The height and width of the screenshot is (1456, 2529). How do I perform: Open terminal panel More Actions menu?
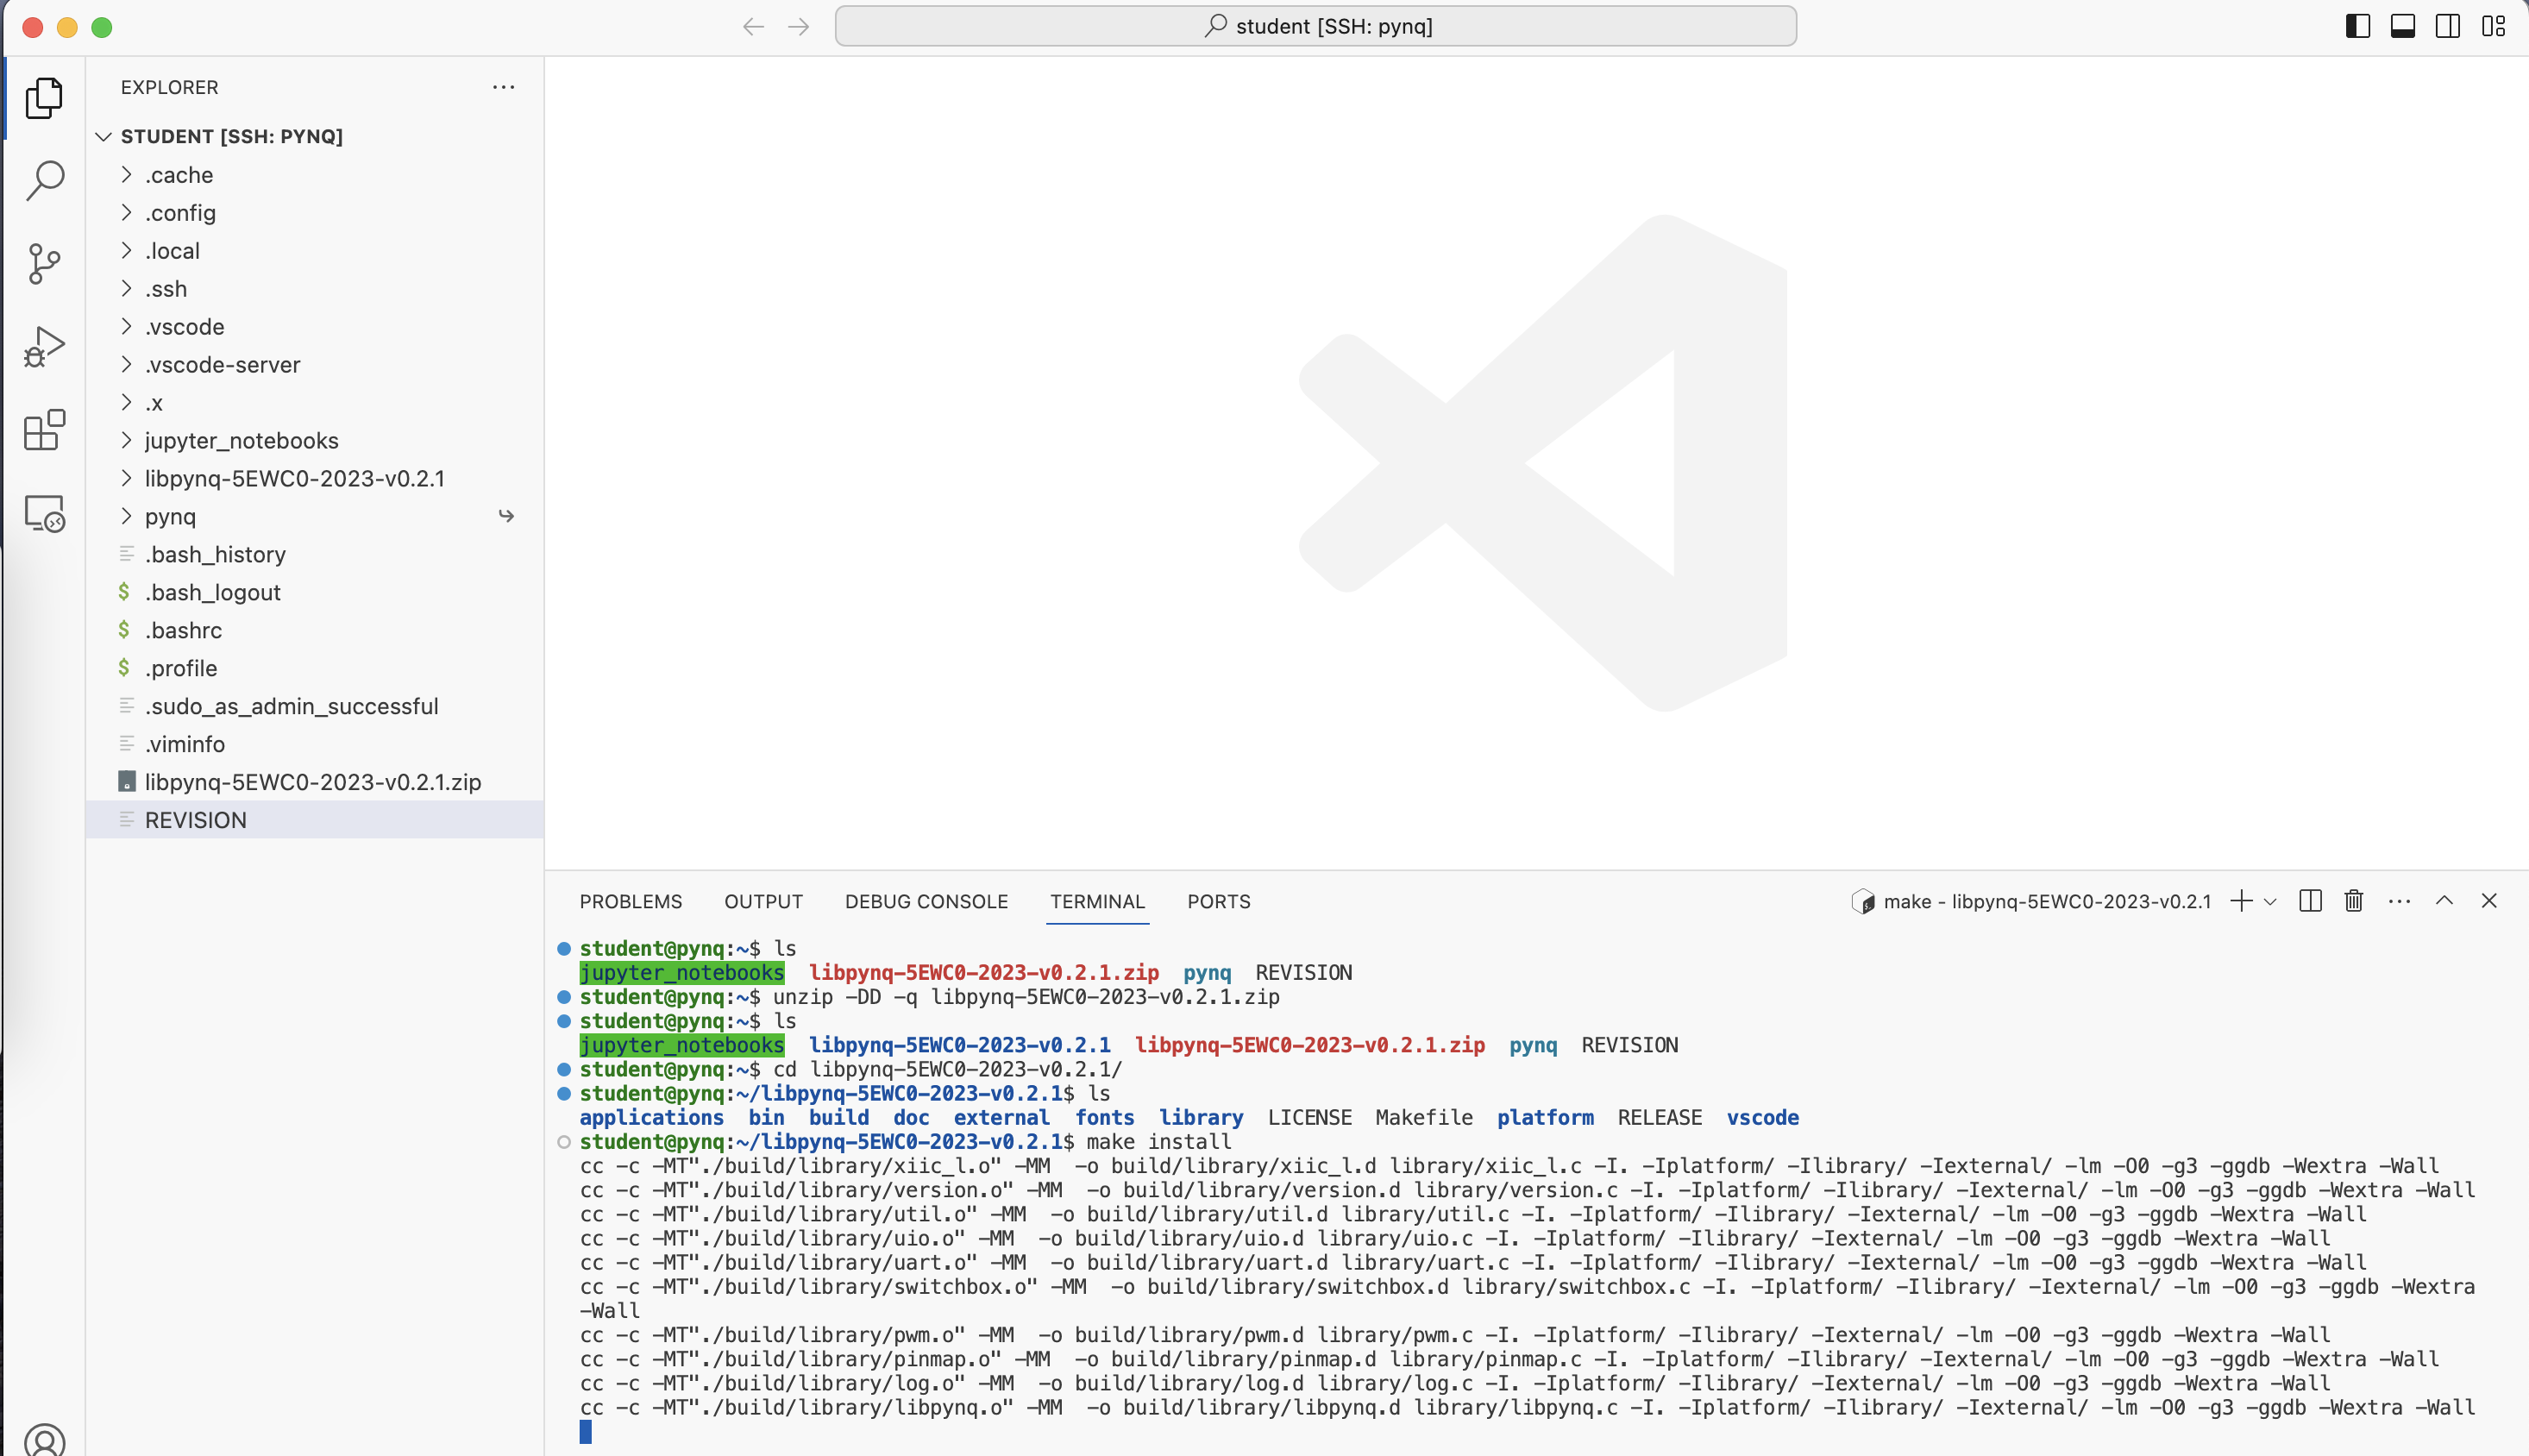2399,901
